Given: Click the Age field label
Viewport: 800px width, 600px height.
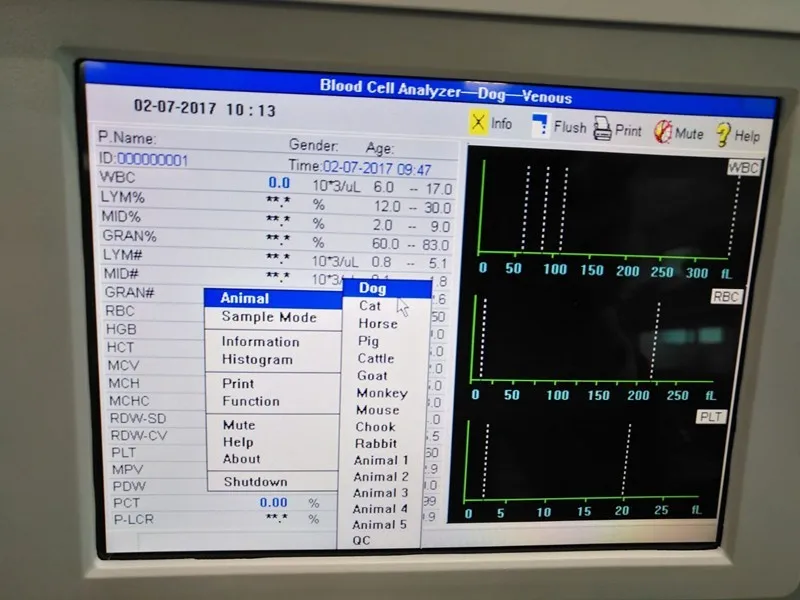Looking at the screenshot, I should [x=379, y=148].
